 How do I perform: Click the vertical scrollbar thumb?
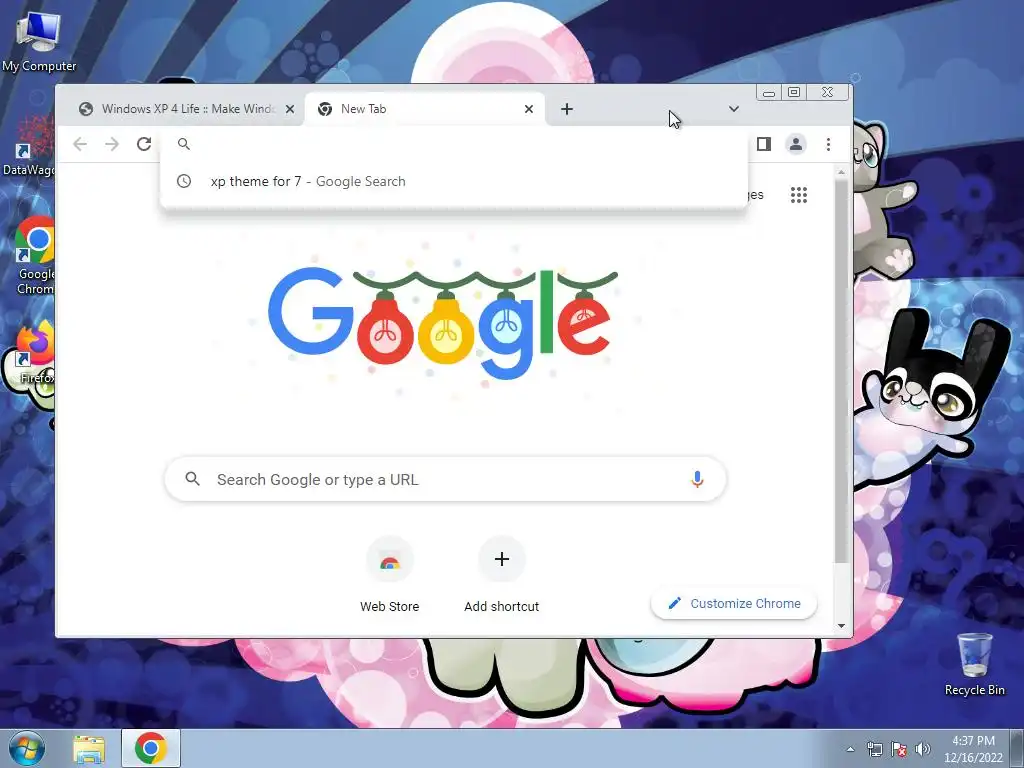click(x=841, y=370)
